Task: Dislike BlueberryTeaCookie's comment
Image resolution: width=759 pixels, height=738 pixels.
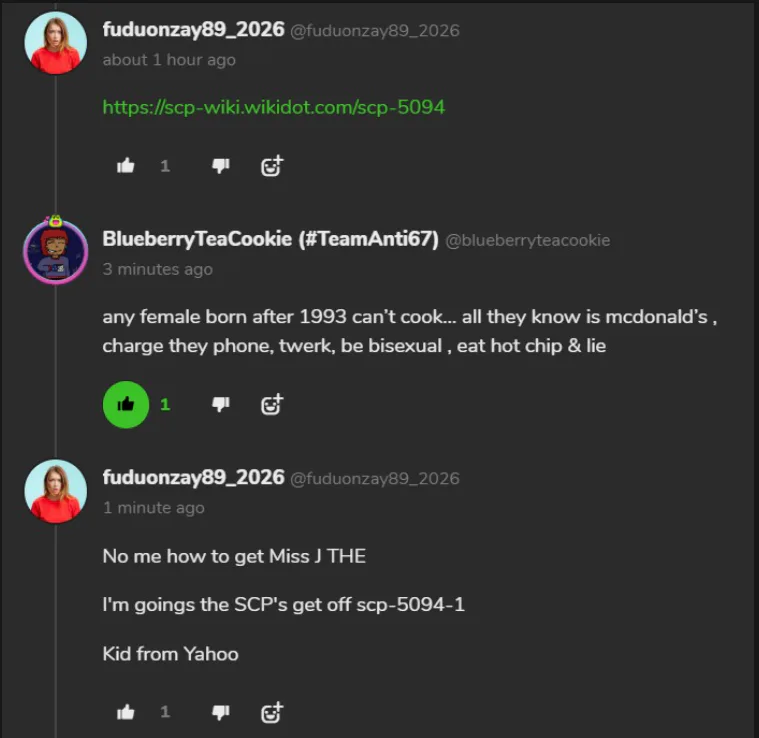Action: (x=221, y=404)
